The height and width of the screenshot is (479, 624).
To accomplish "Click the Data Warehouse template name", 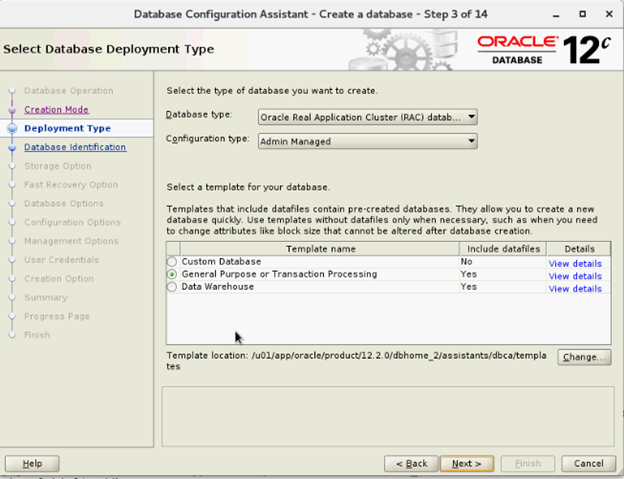I will [218, 287].
